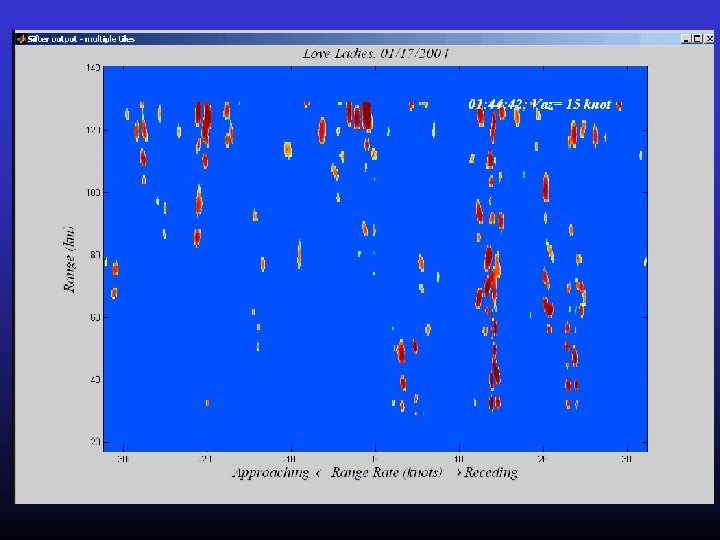Minimize the Sifter output window
This screenshot has width=720, height=540.
pos(686,39)
